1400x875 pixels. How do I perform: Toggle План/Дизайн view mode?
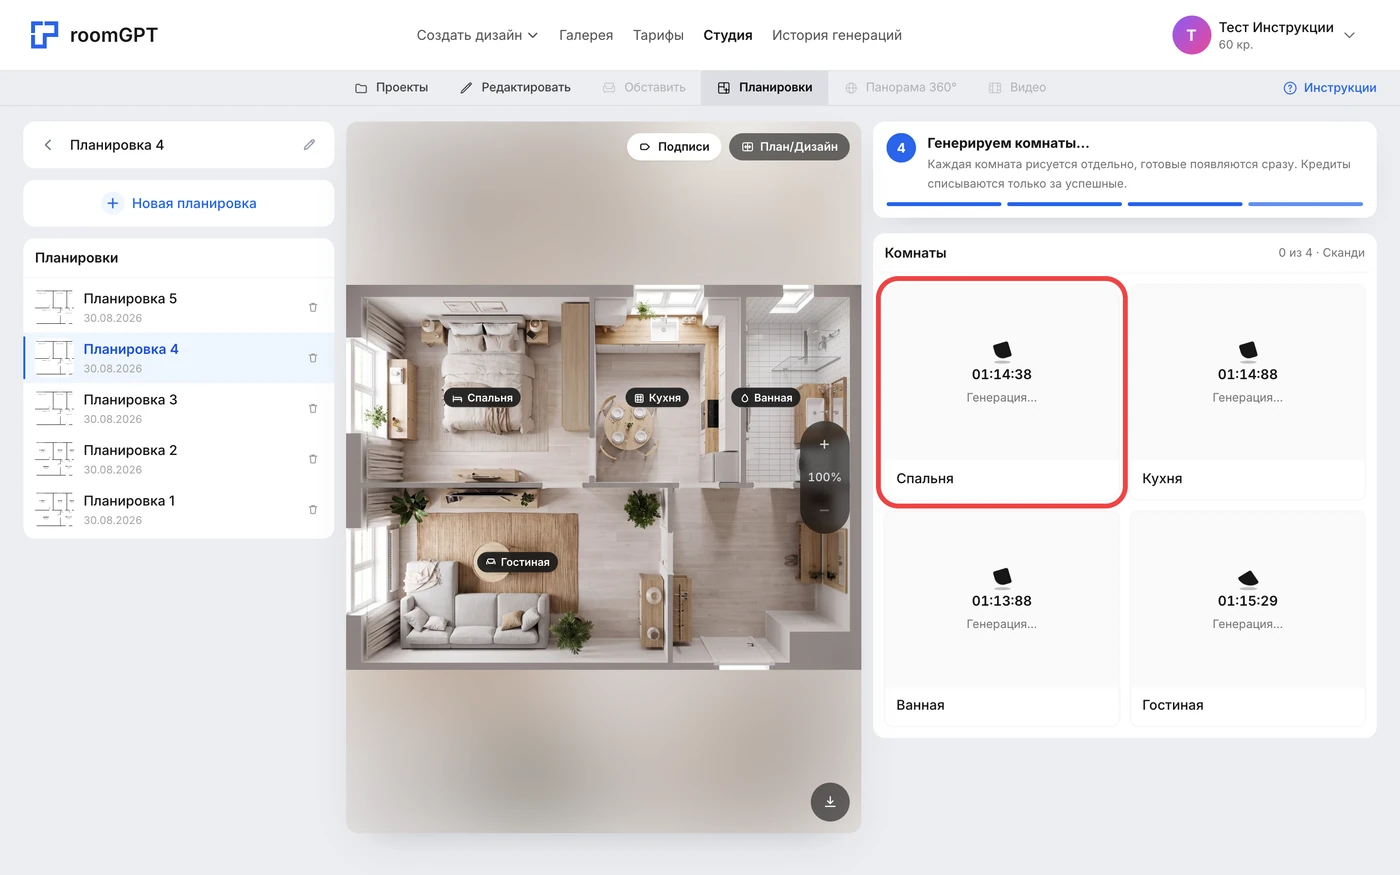point(789,147)
